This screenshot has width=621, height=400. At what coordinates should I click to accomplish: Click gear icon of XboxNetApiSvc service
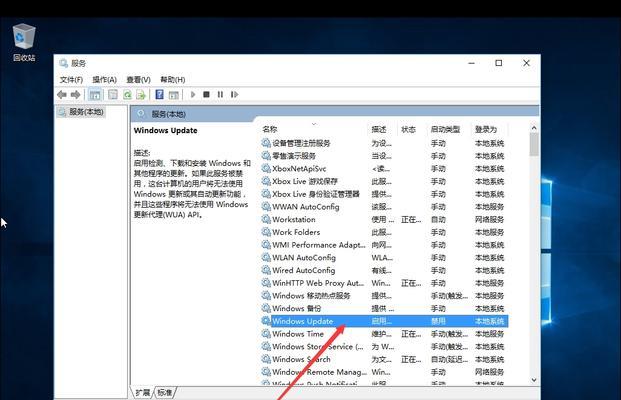pyautogui.click(x=266, y=168)
